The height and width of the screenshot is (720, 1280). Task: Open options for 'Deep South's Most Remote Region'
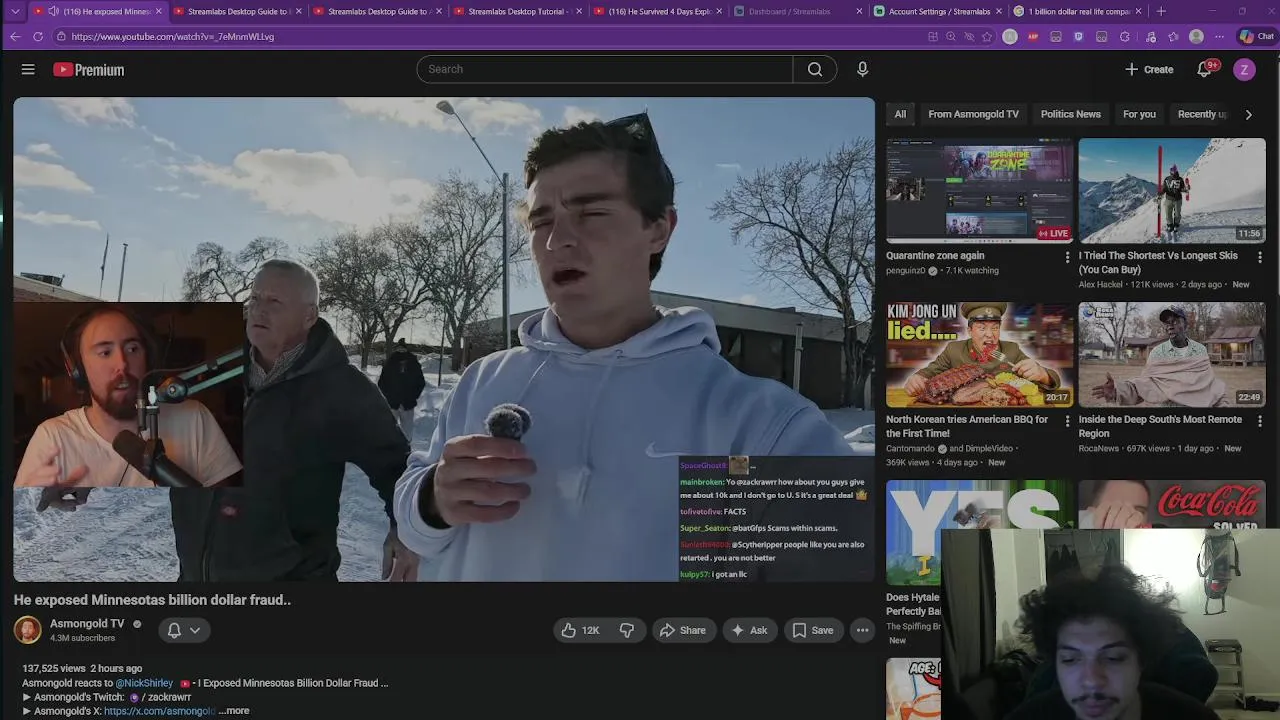[1259, 421]
